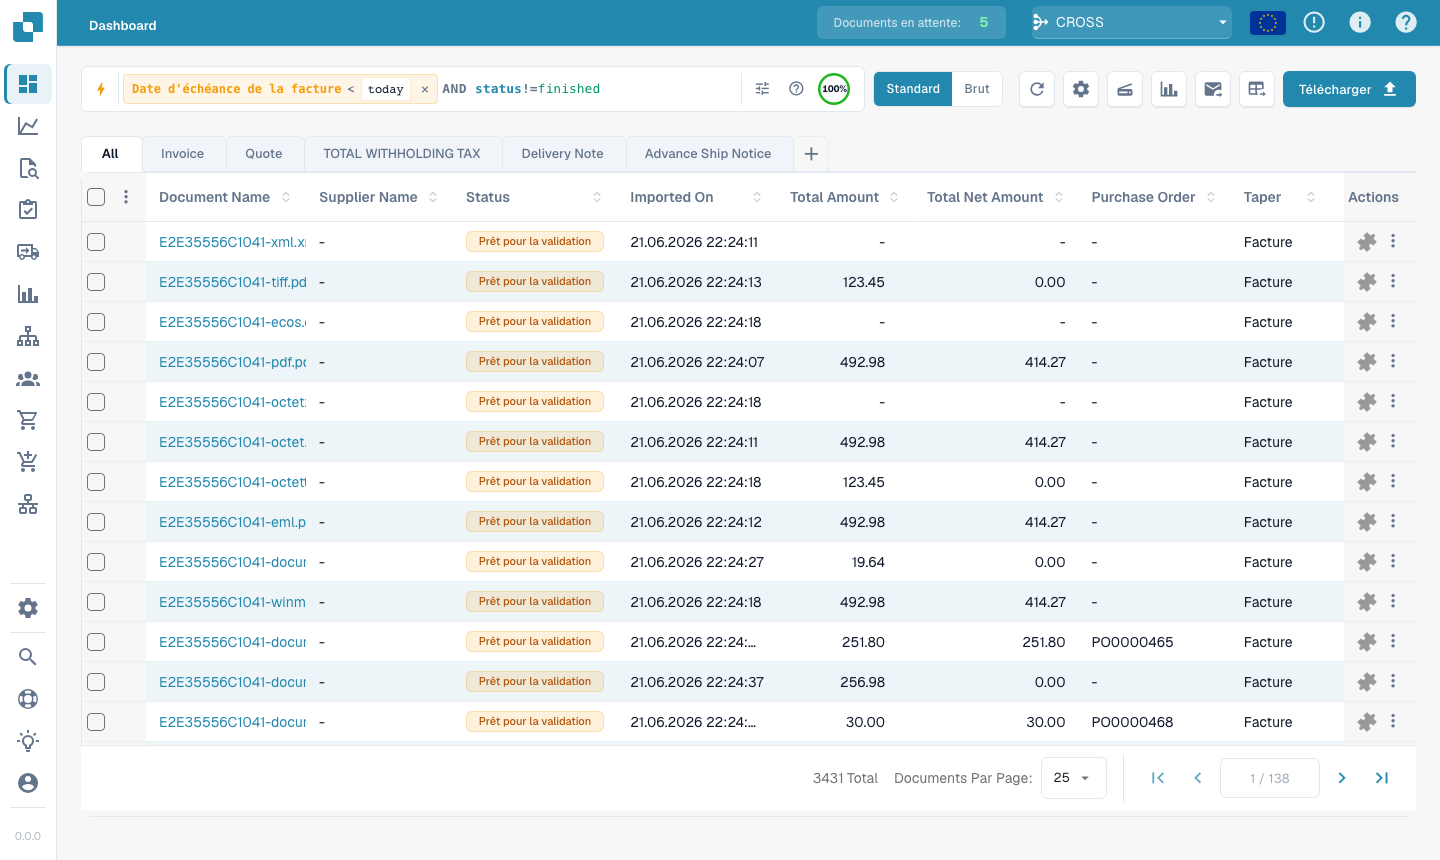The image size is (1440, 860).
Task: Check the box for E2E35556C1041-ecos row
Action: tap(96, 322)
